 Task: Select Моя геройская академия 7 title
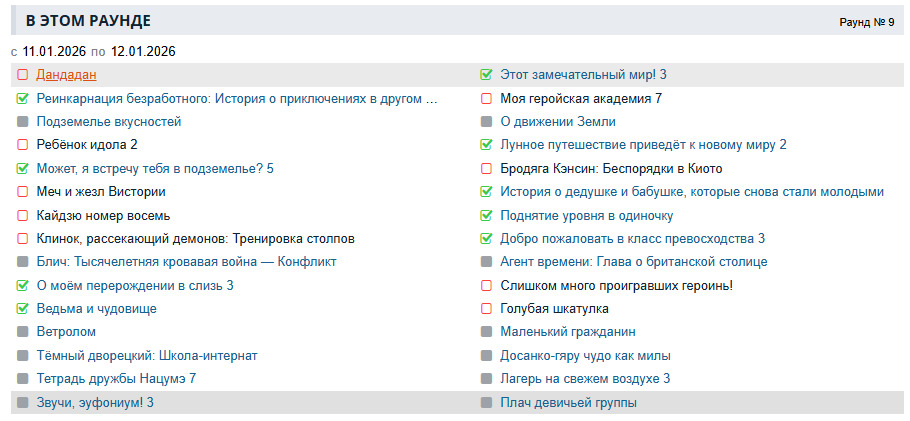click(581, 99)
